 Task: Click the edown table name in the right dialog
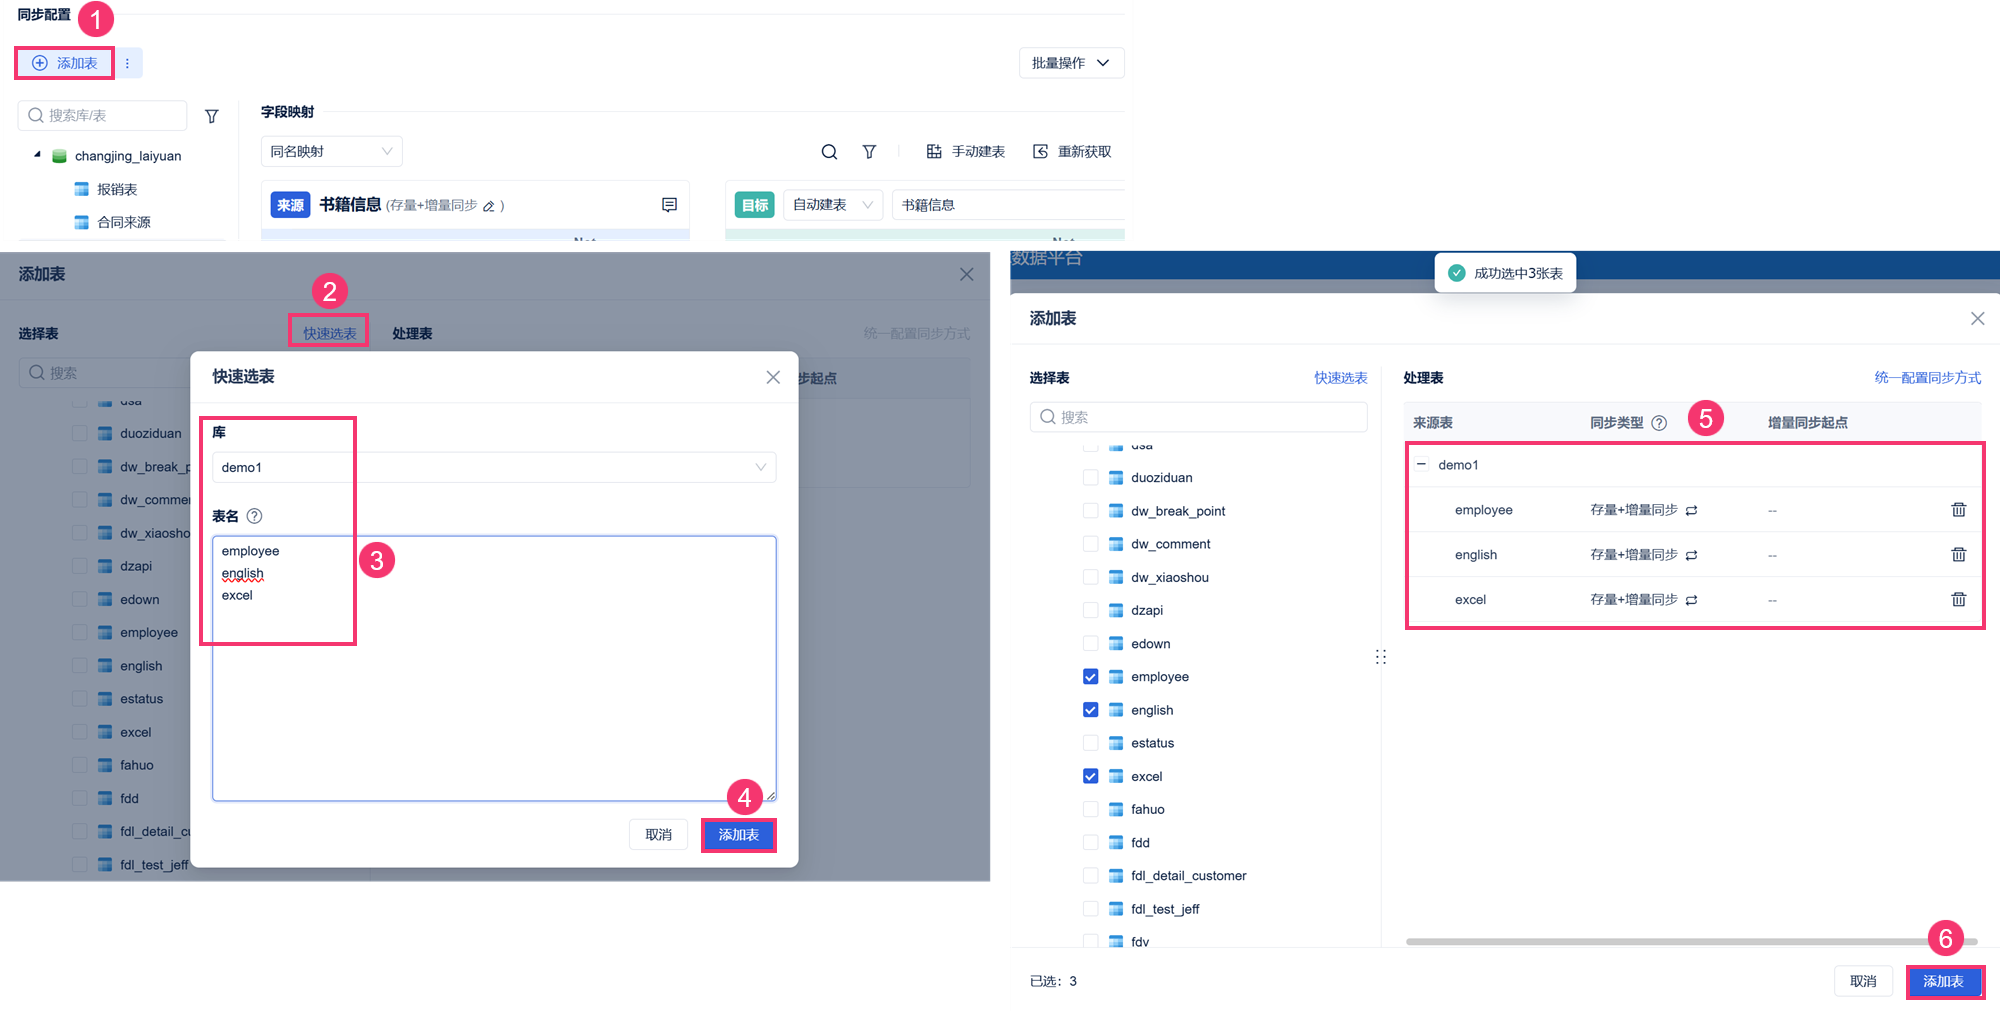[x=1151, y=644]
